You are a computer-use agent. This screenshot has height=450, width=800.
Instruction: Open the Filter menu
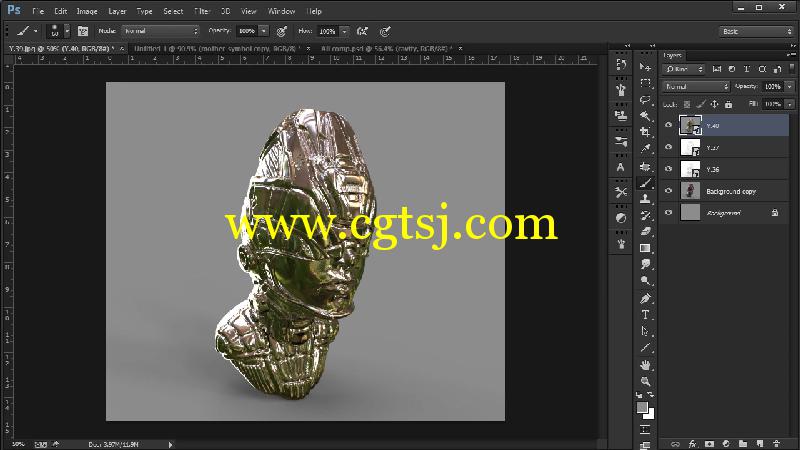coord(202,11)
